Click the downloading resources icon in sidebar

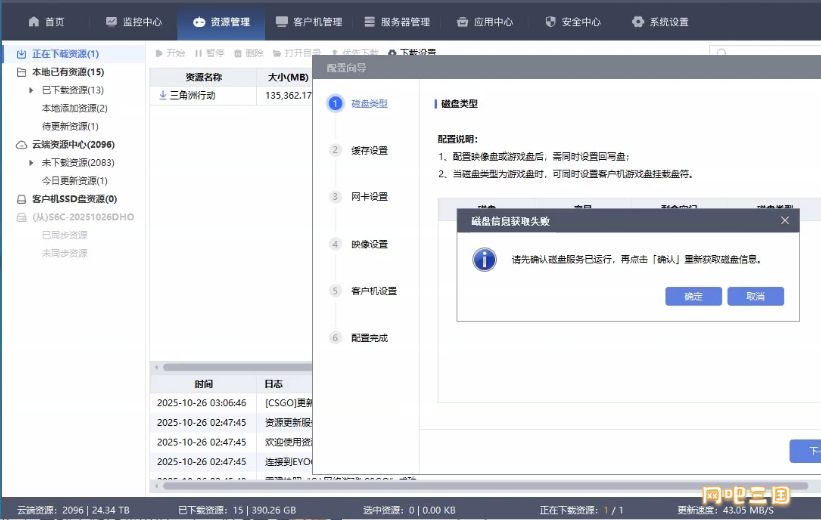[21, 54]
